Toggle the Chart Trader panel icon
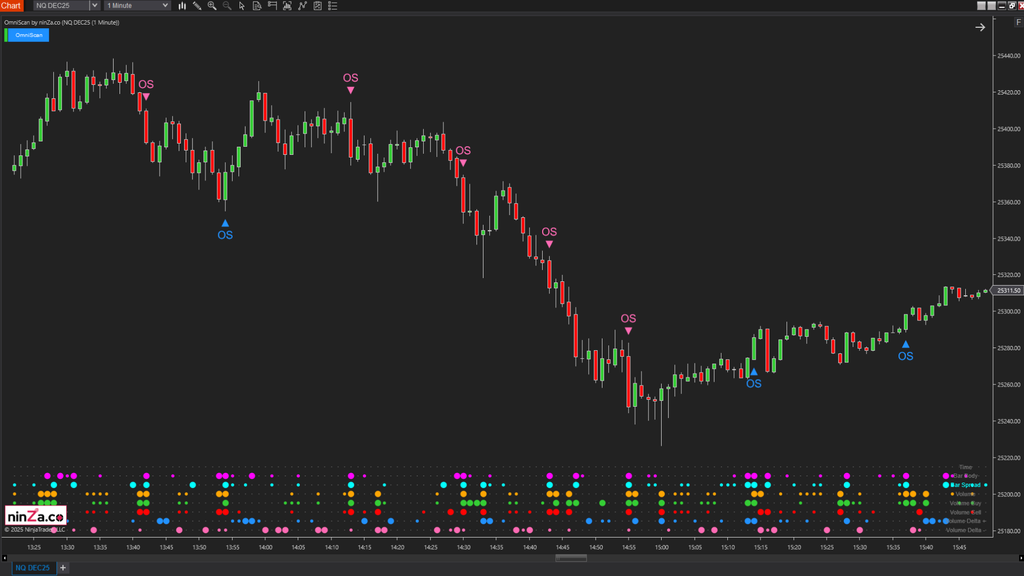This screenshot has width=1024, height=576. pos(270,5)
